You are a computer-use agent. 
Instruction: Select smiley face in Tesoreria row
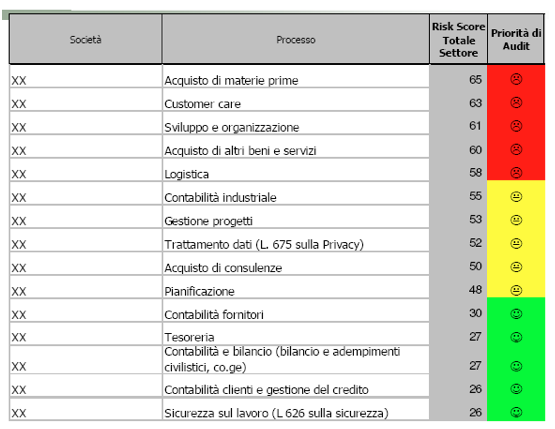point(516,337)
